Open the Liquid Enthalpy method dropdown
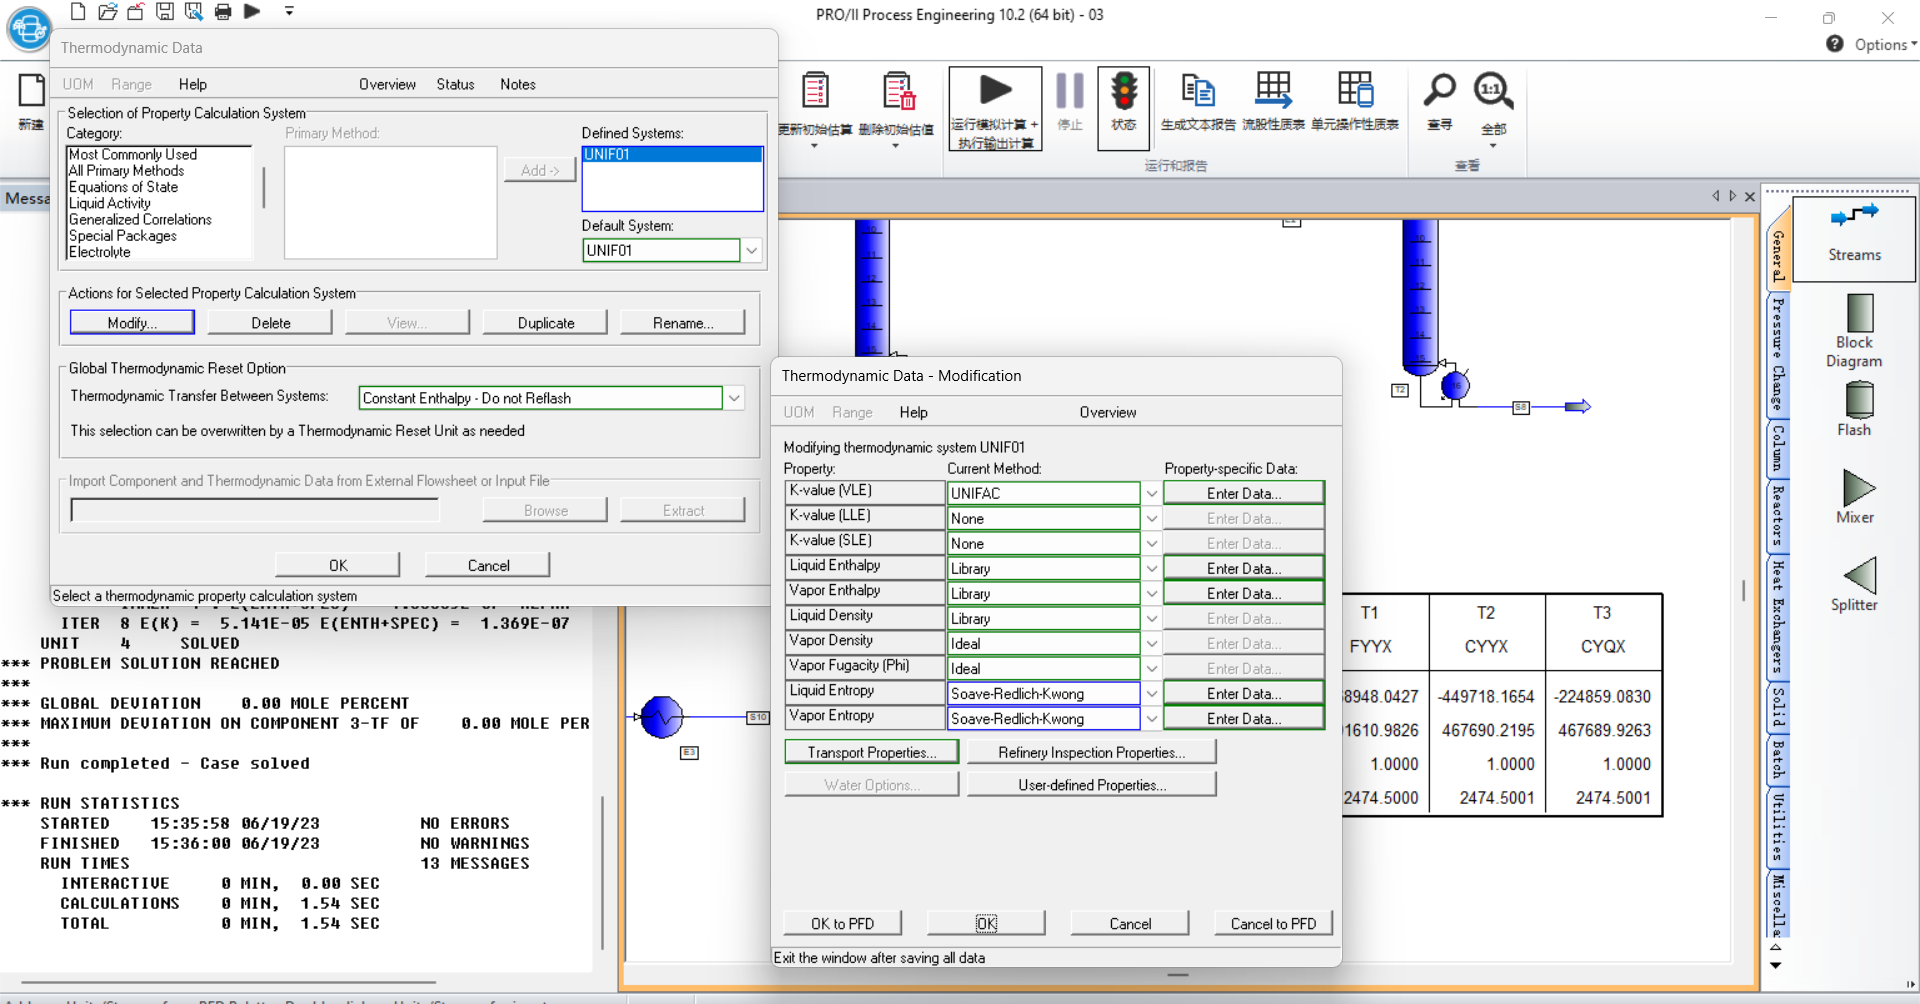Screen dimensions: 1920x1004 [x=1152, y=568]
